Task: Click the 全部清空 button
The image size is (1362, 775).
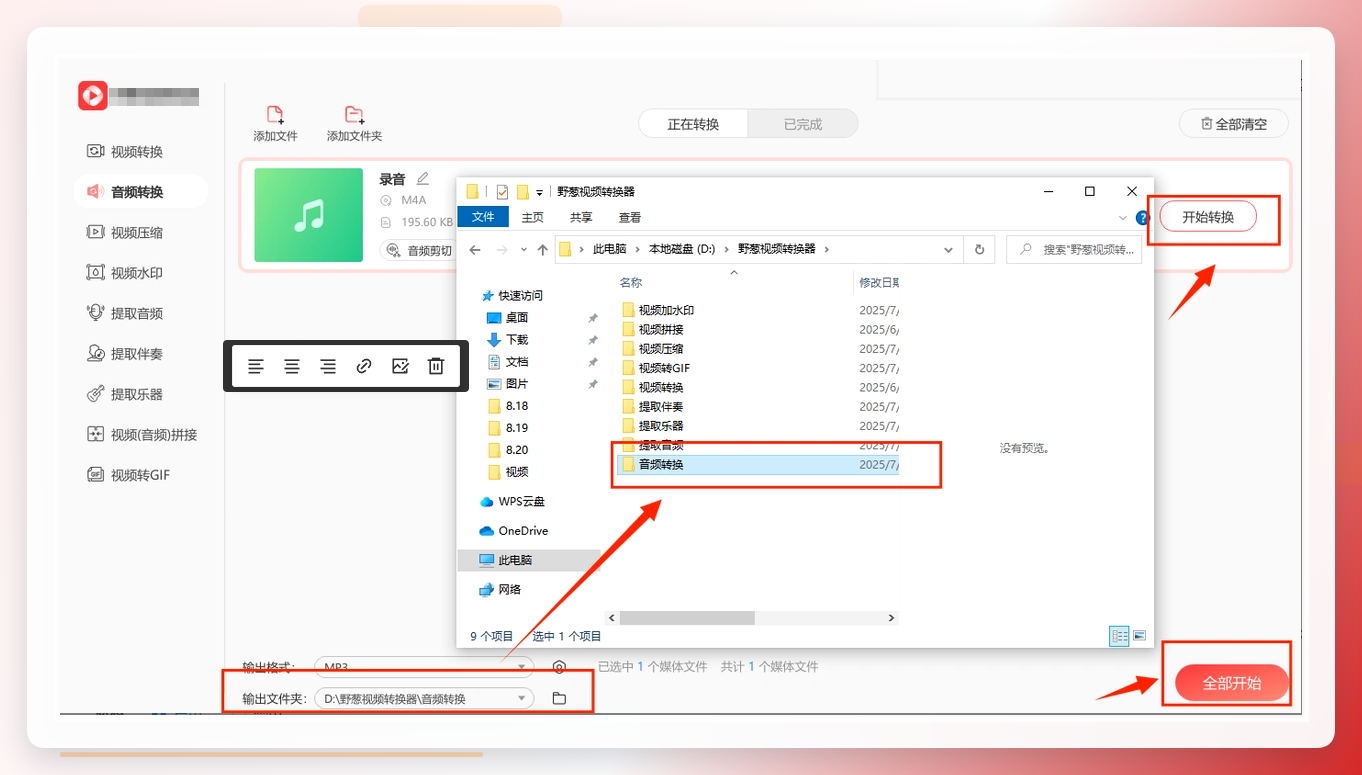Action: (x=1234, y=124)
